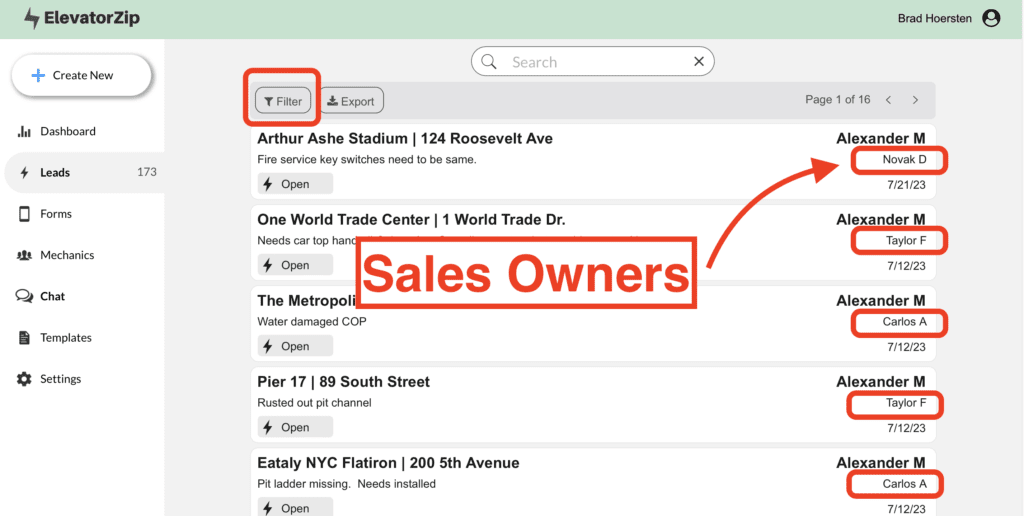
Task: Click the Fire service key switches description
Action: coord(366,159)
